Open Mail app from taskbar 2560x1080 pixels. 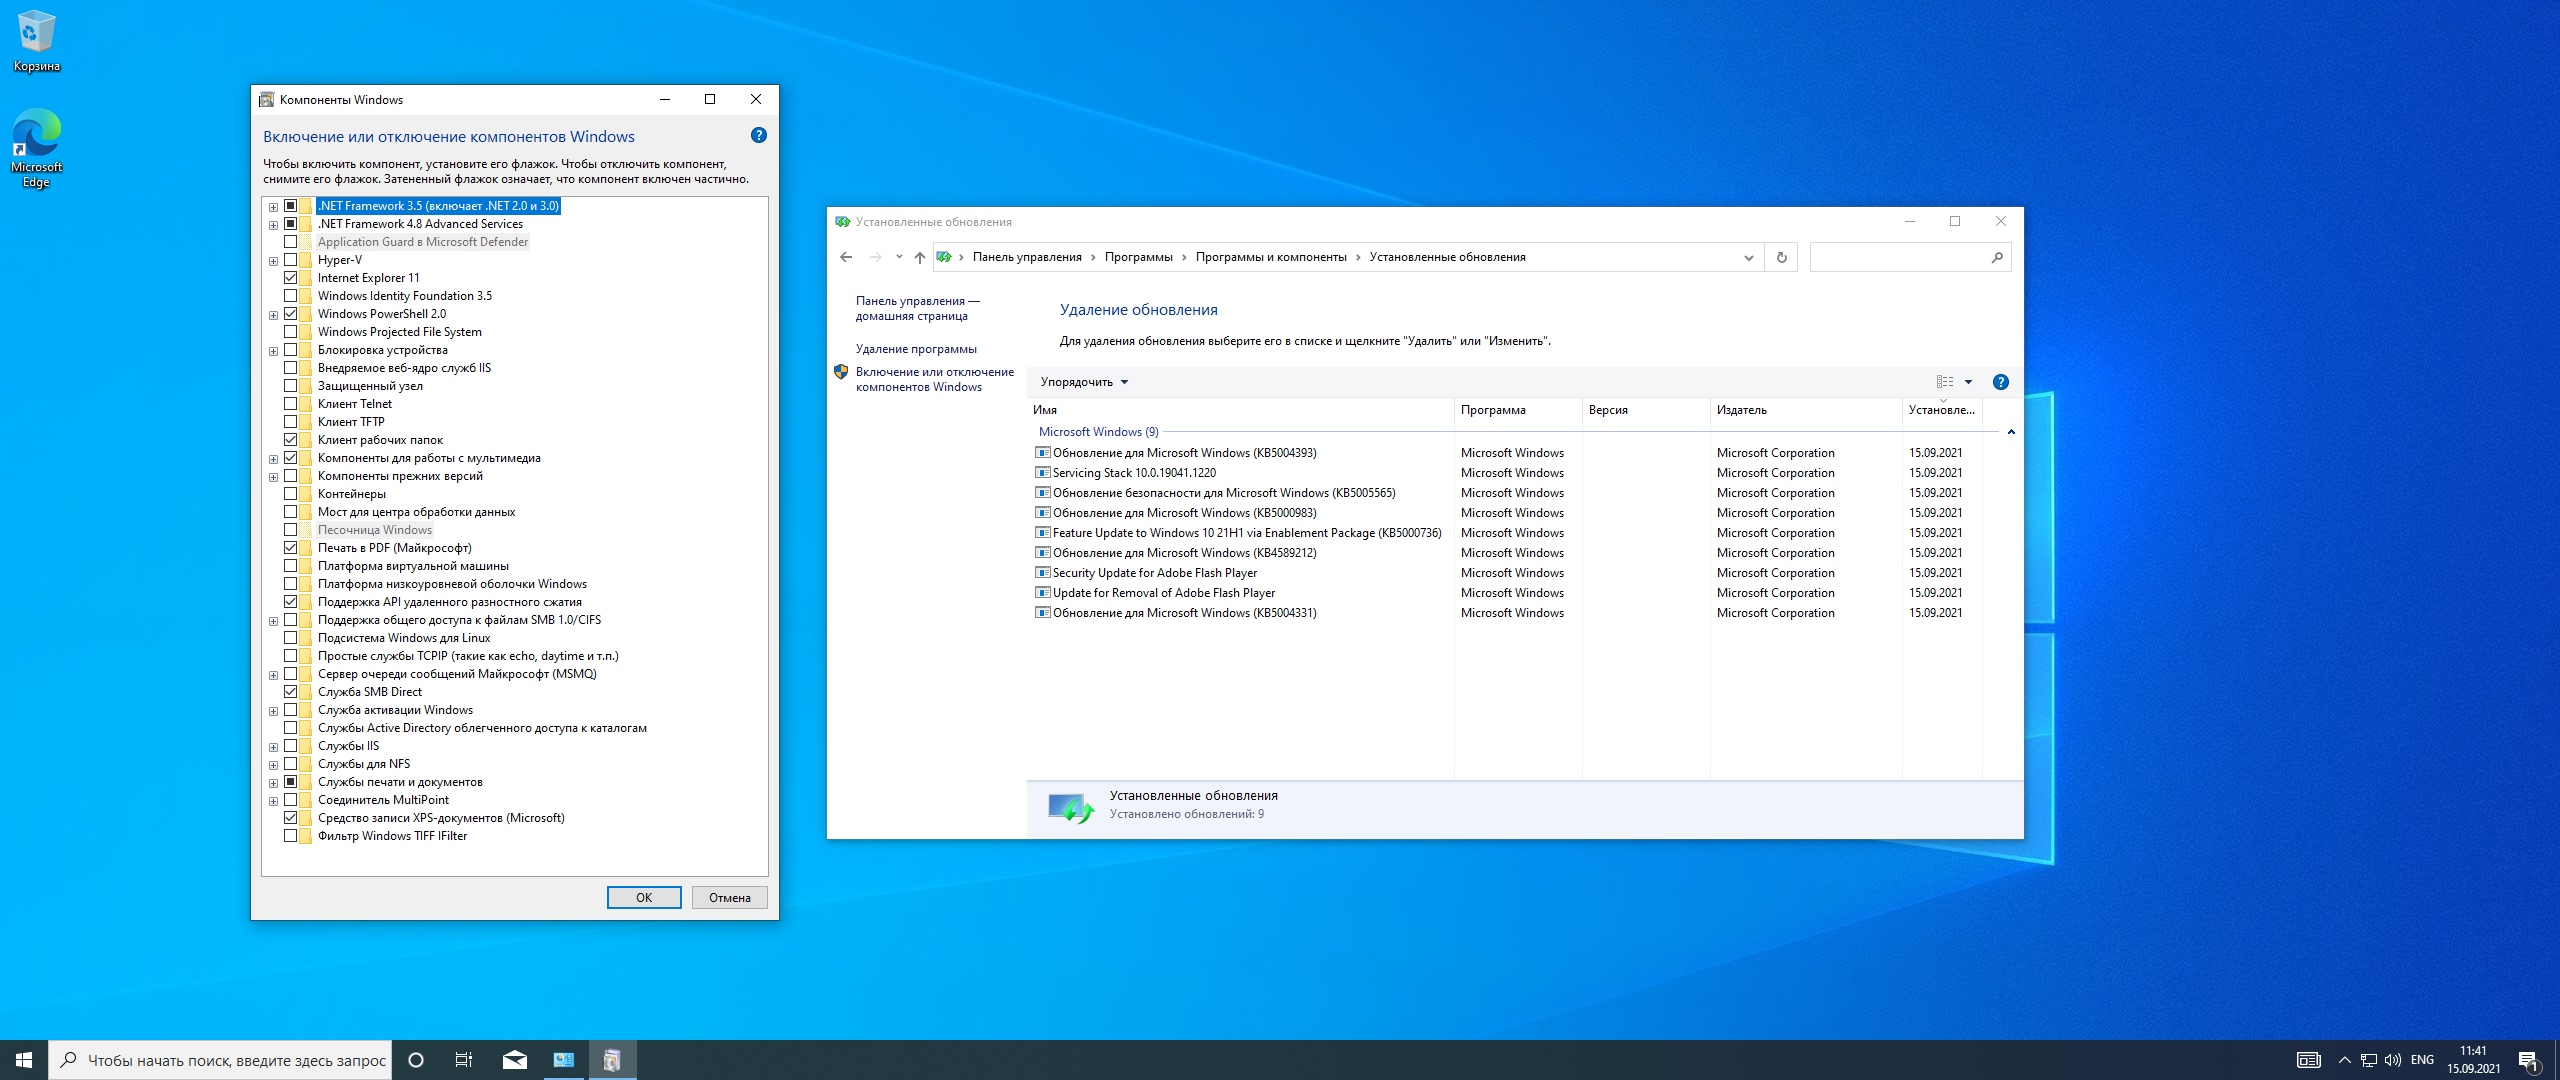tap(515, 1060)
